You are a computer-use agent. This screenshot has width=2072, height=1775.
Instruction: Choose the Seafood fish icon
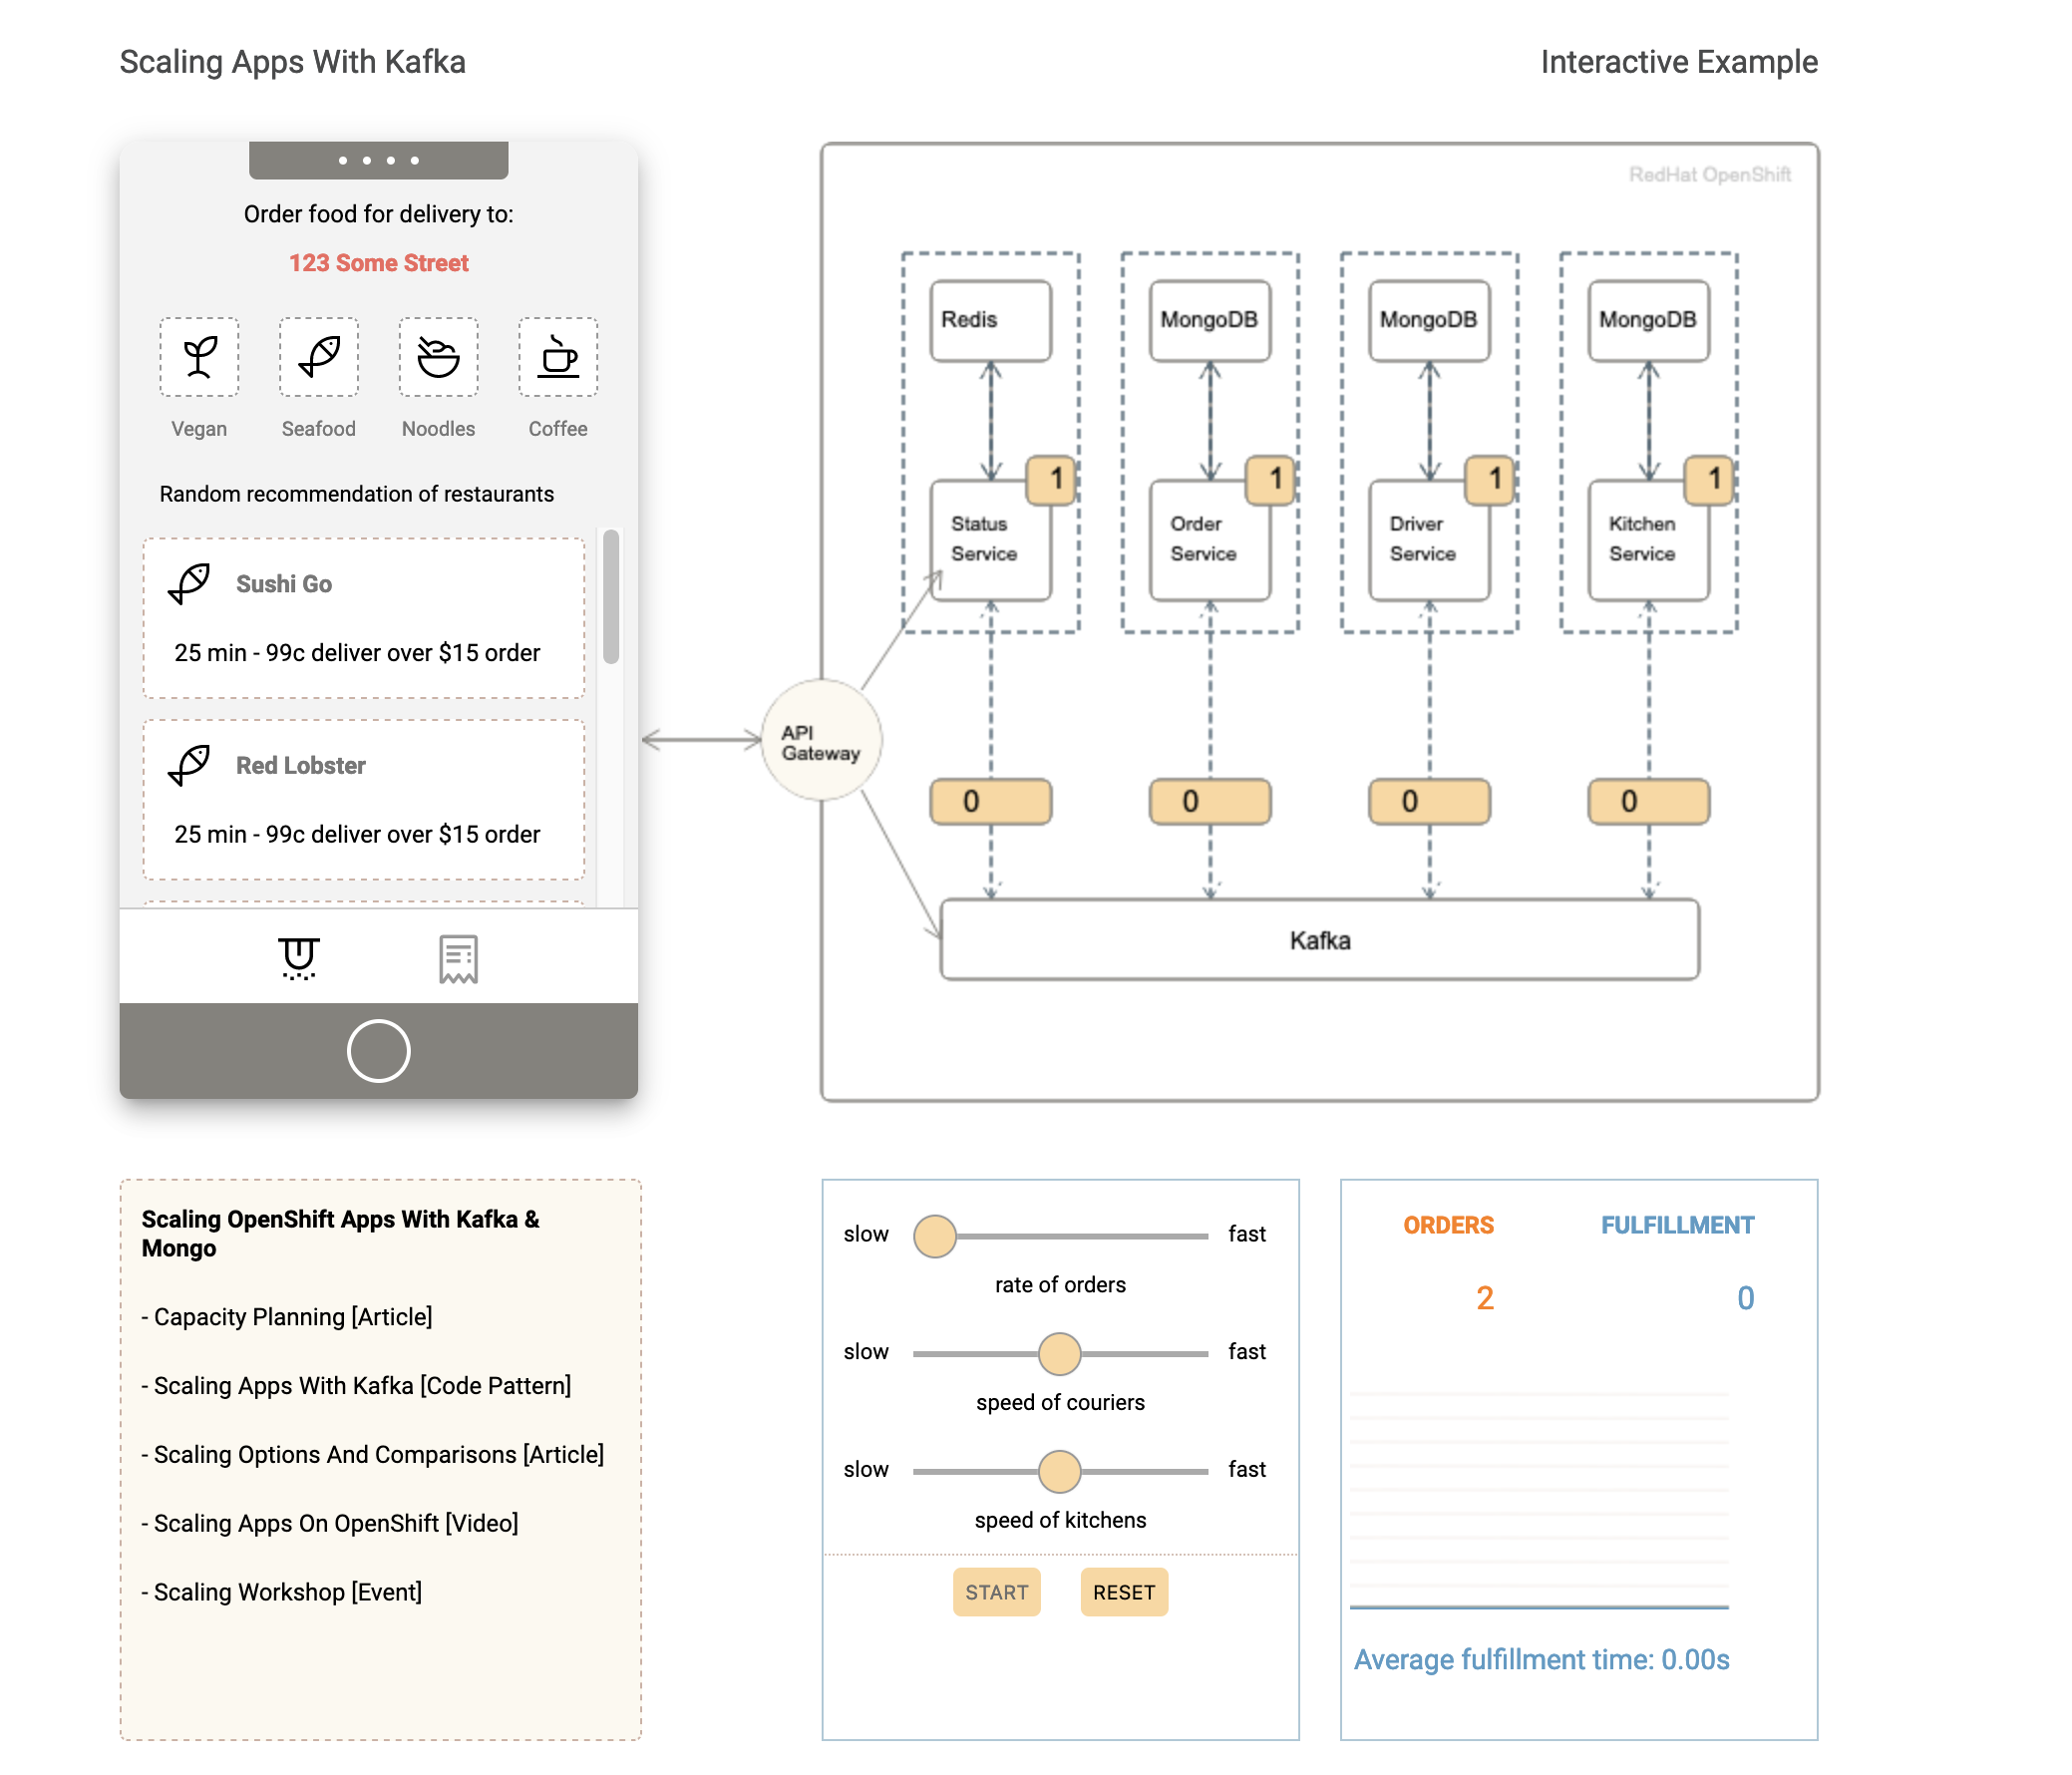318,357
